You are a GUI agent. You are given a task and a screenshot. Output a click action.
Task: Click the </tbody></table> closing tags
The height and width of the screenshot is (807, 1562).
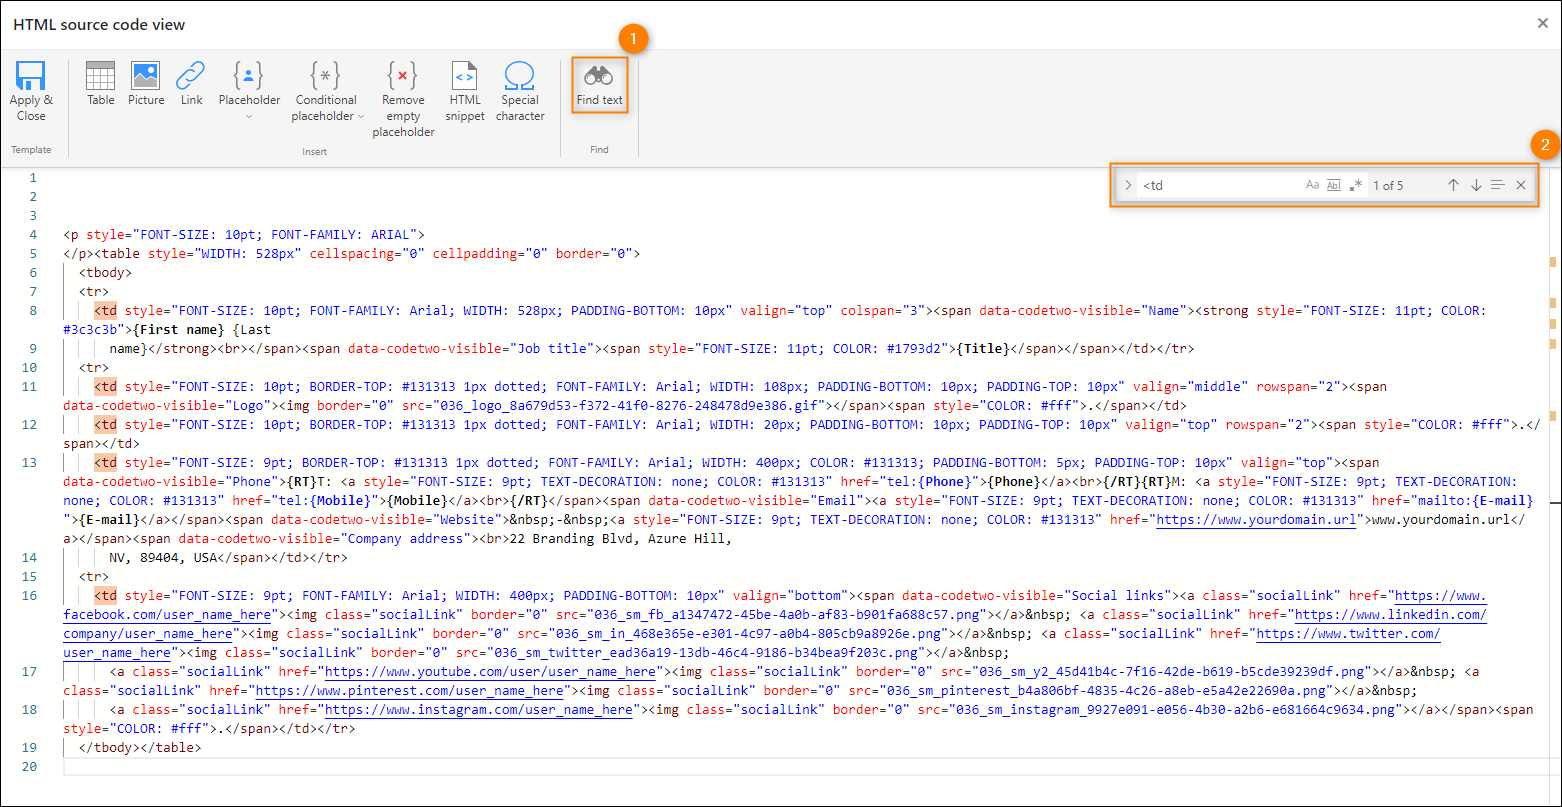140,748
